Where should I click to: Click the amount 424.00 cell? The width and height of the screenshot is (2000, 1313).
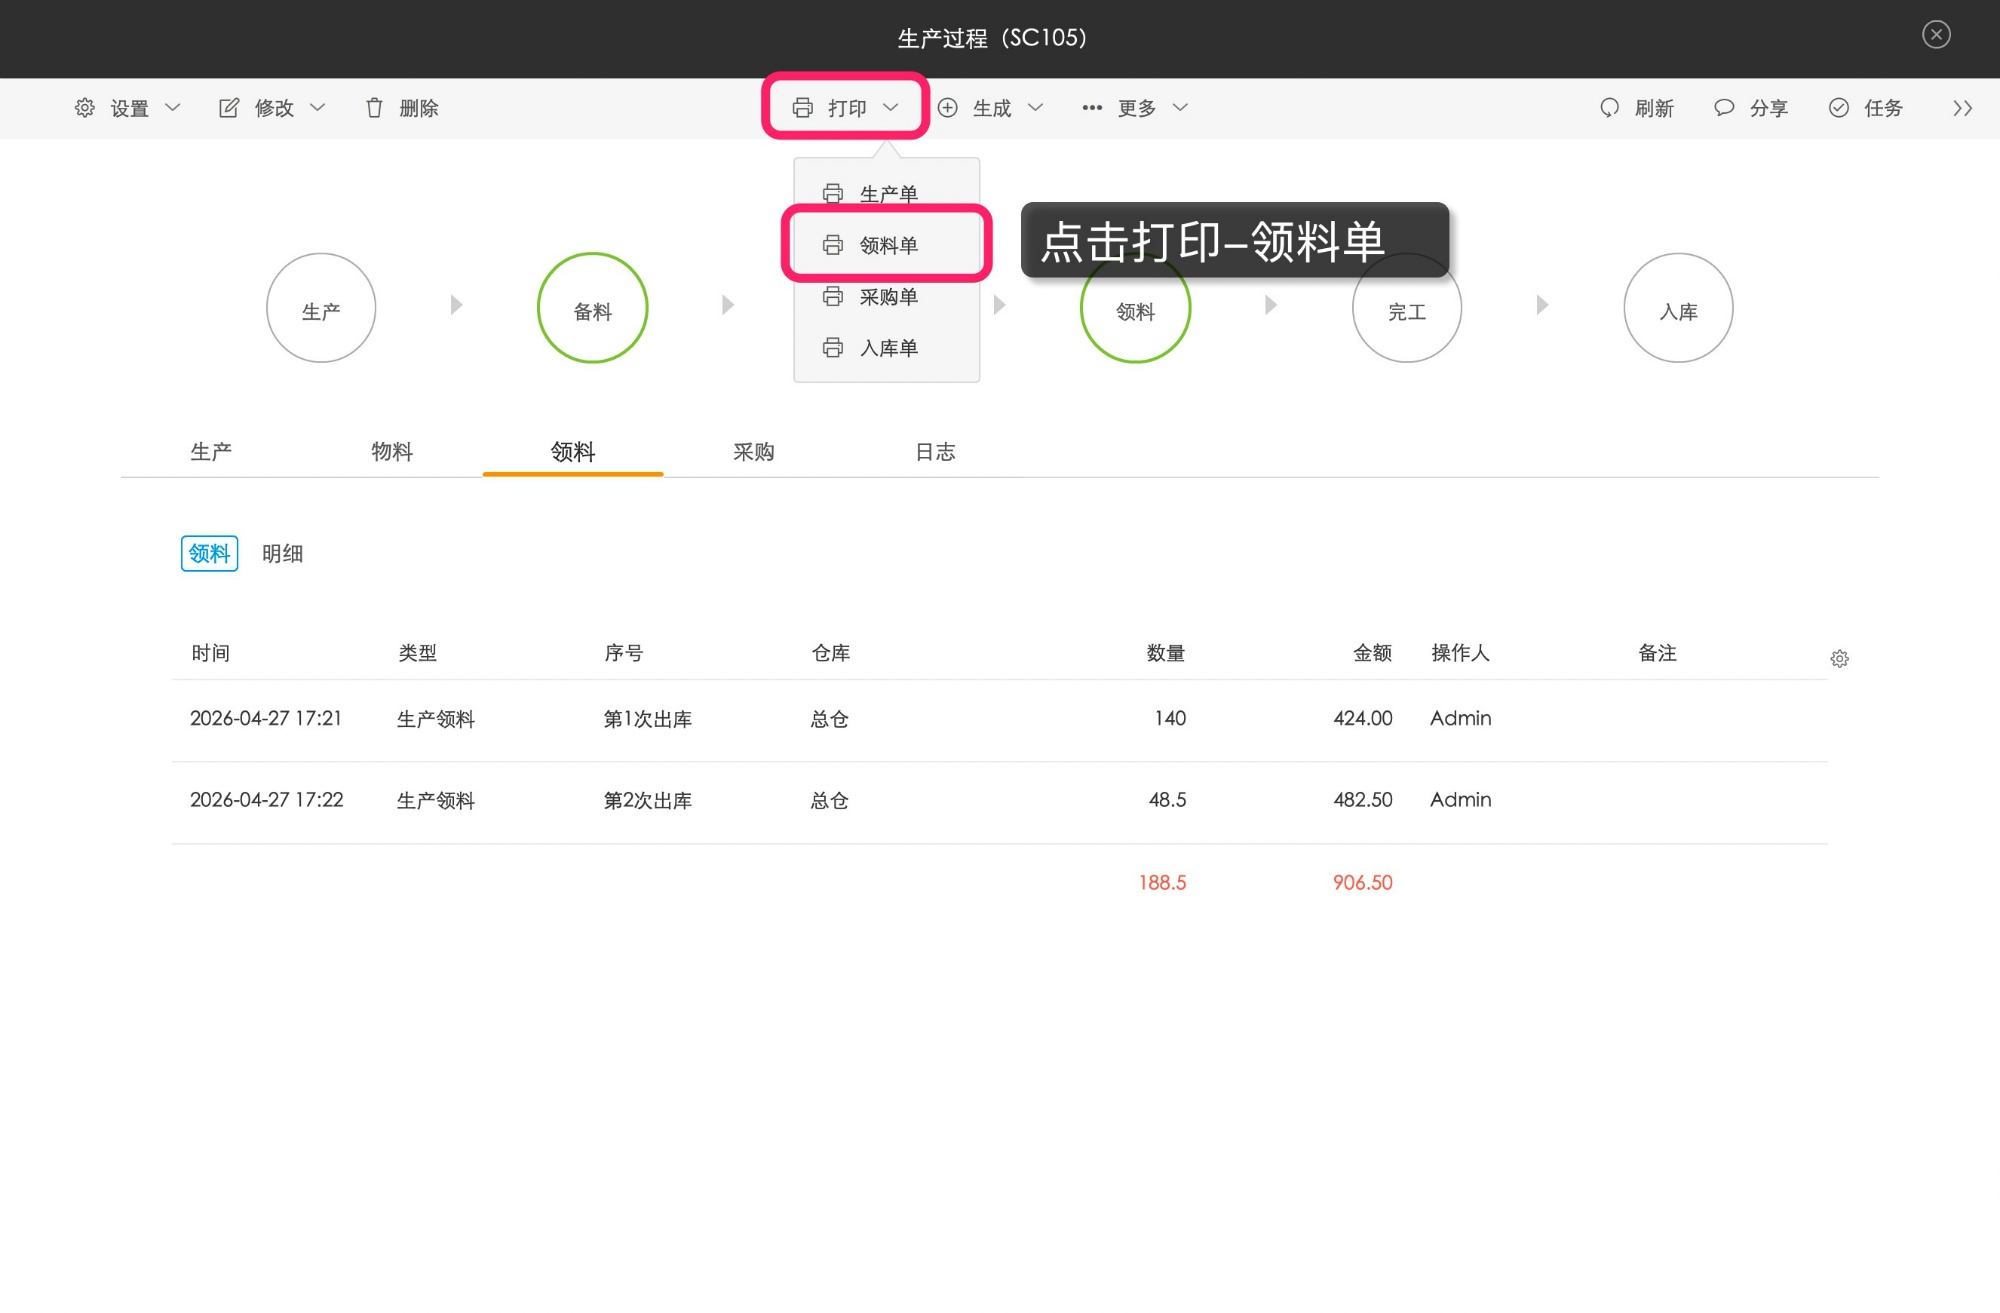pos(1363,718)
